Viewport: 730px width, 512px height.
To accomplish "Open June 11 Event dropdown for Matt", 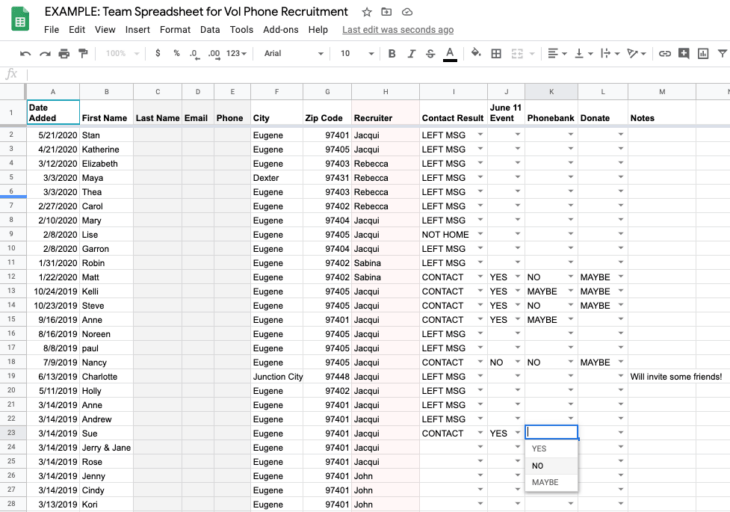I will coord(517,276).
